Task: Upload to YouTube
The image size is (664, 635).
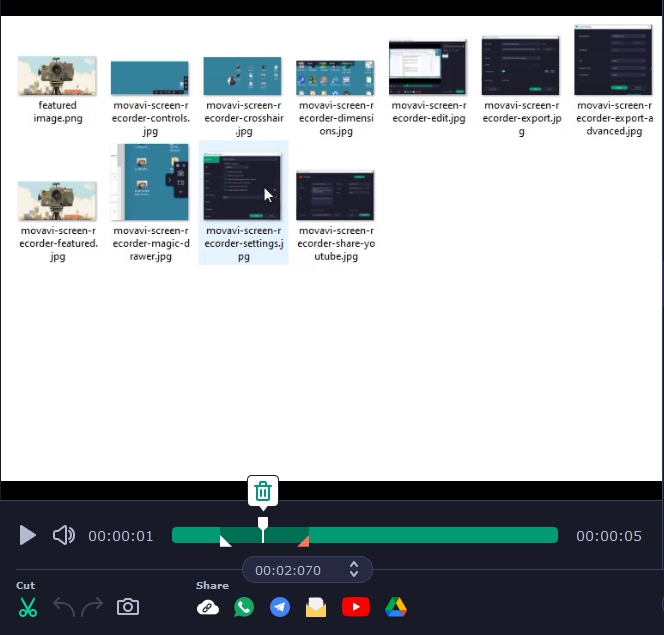Action: click(356, 607)
